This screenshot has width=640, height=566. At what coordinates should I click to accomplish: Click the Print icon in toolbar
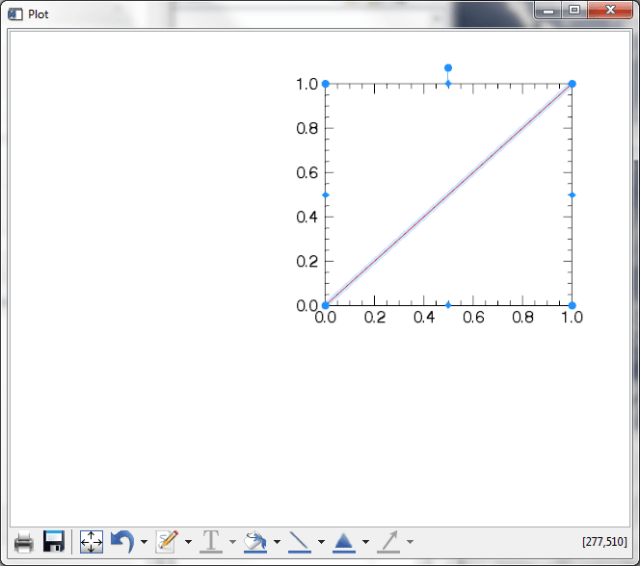coord(24,542)
